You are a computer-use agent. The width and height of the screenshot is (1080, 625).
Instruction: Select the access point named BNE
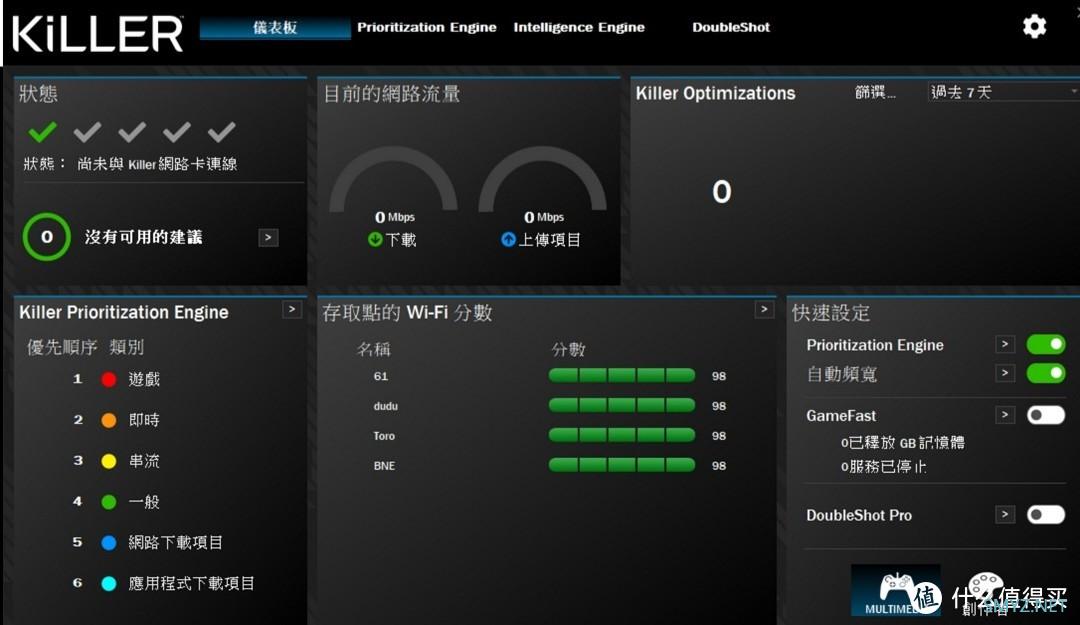pos(384,466)
